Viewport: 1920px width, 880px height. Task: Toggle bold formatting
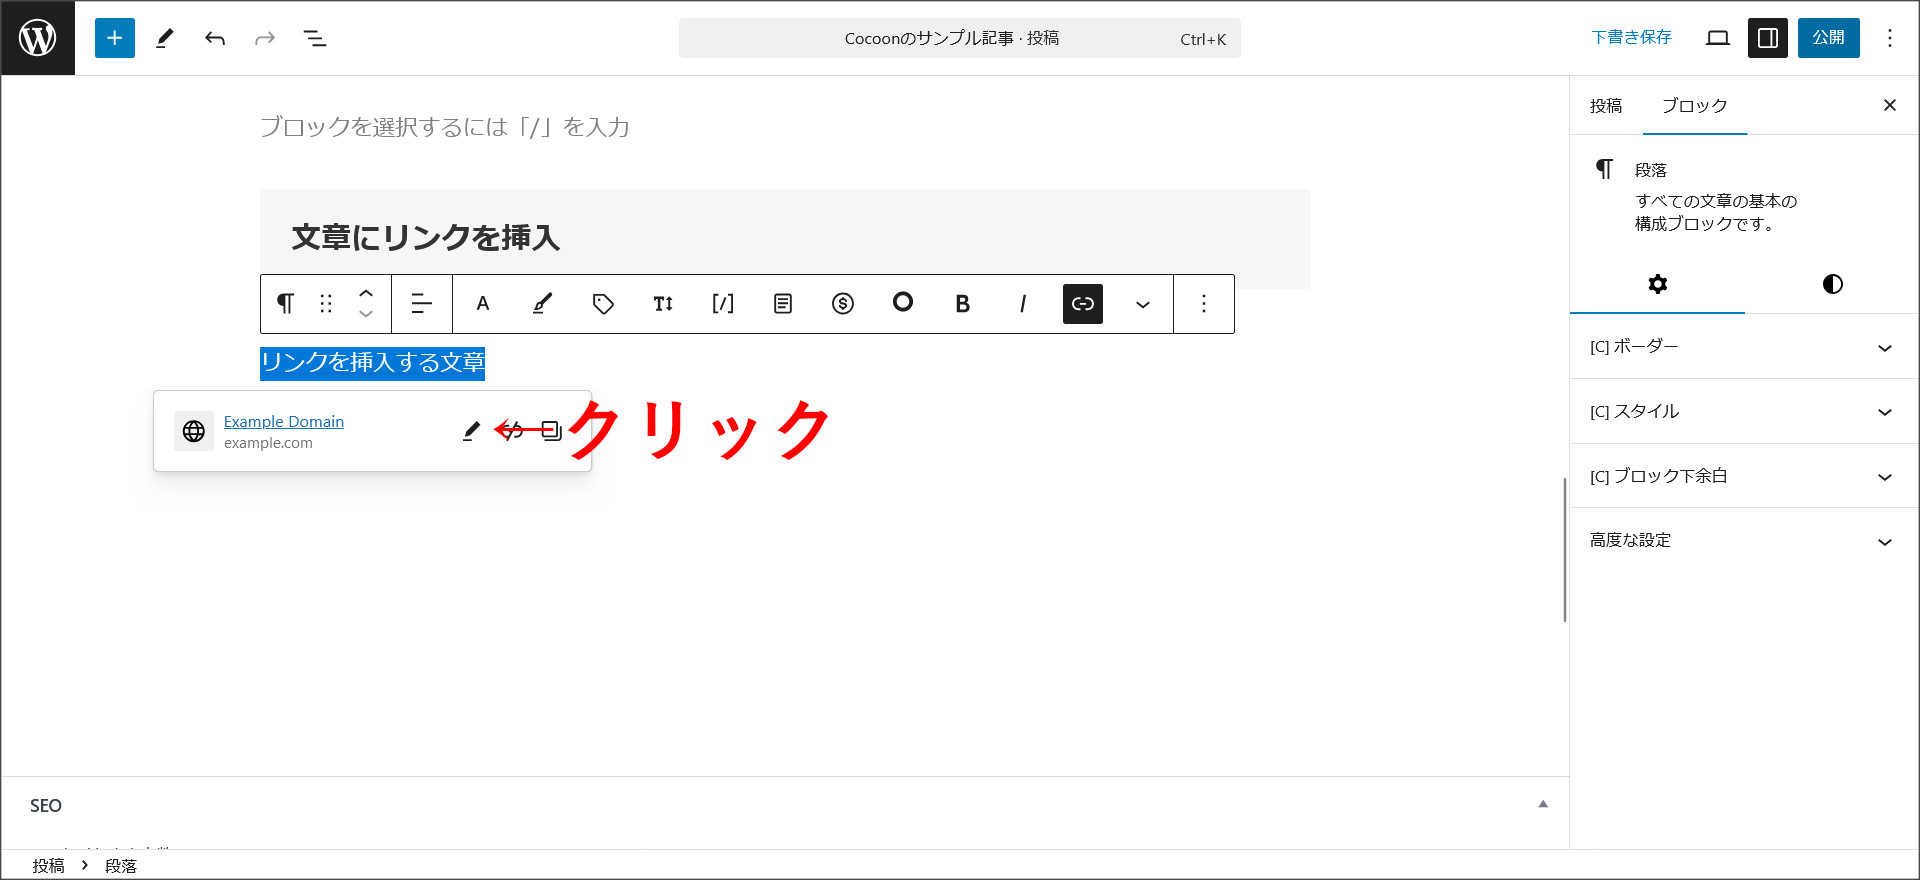point(963,303)
